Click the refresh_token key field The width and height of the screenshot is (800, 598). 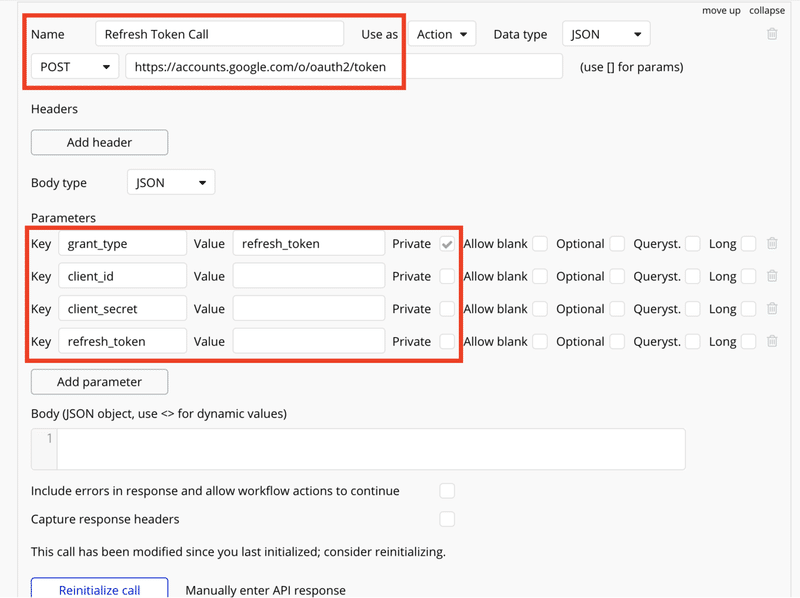pos(122,342)
